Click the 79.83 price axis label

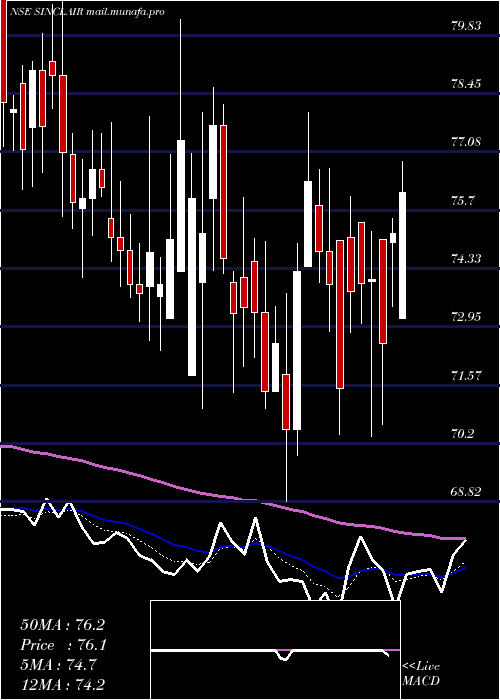tap(466, 25)
